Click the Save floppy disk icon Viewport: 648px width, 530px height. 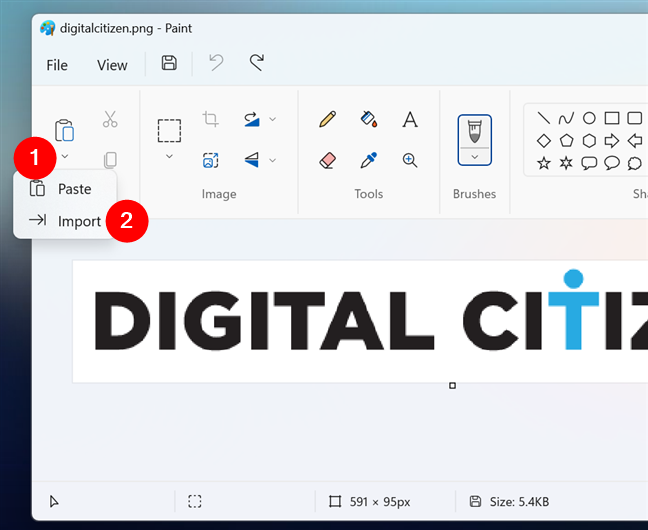click(x=169, y=63)
